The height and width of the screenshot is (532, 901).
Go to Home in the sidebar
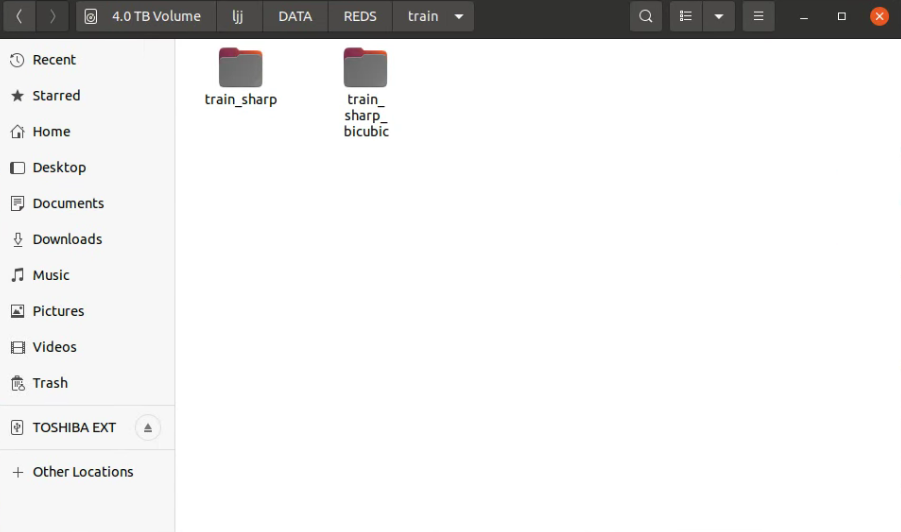click(x=87, y=132)
